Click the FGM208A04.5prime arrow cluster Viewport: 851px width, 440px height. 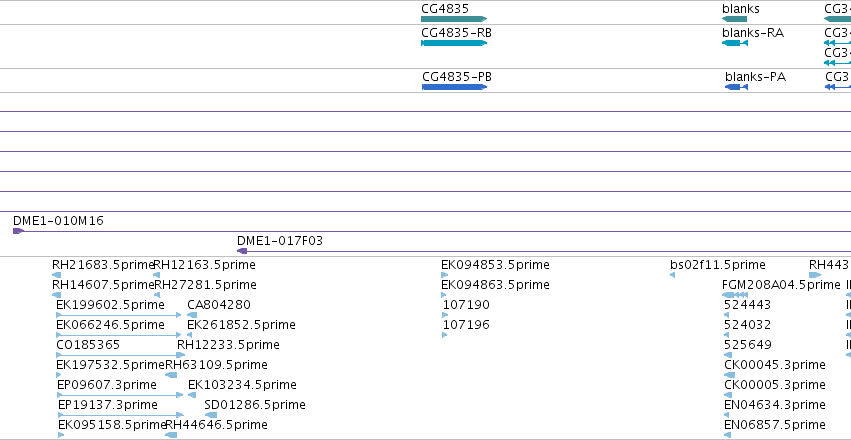tap(735, 295)
